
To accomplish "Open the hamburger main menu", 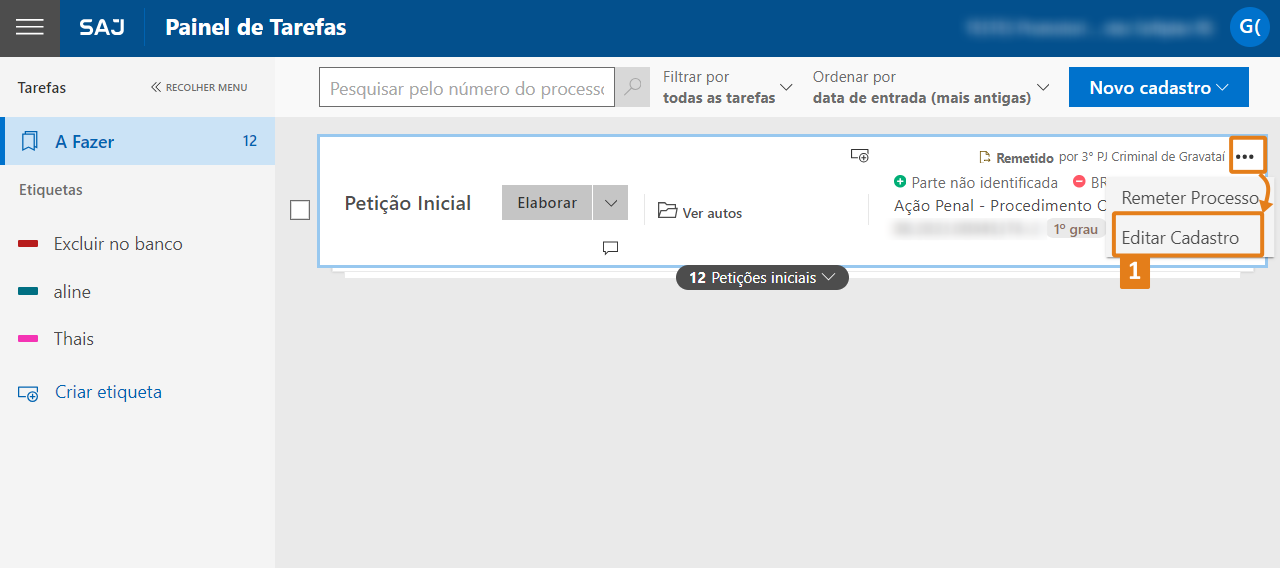I will click(30, 28).
